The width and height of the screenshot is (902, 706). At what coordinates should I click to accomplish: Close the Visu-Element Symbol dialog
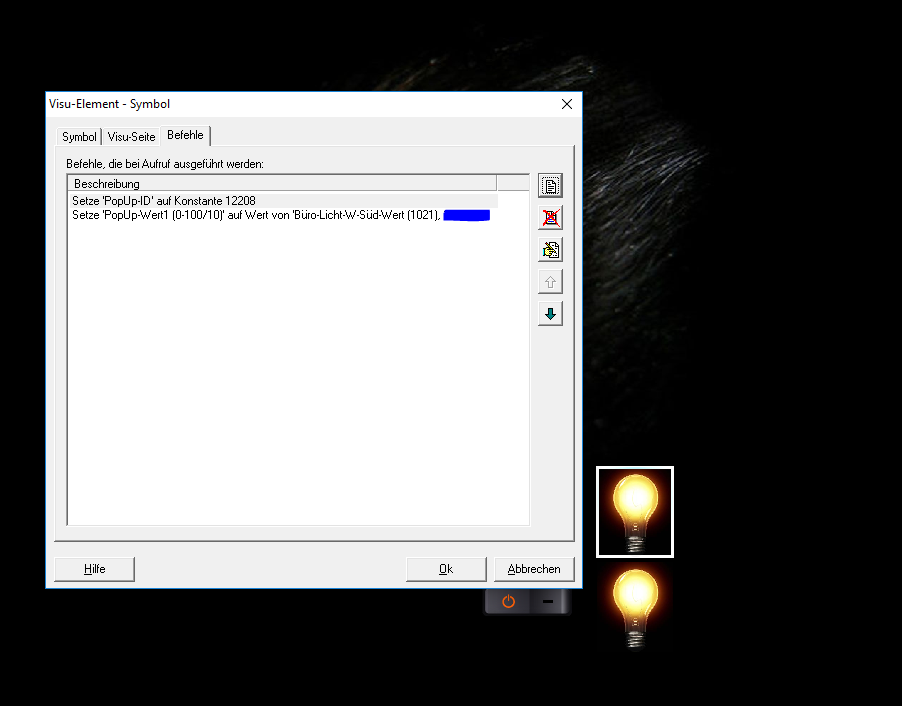click(567, 104)
